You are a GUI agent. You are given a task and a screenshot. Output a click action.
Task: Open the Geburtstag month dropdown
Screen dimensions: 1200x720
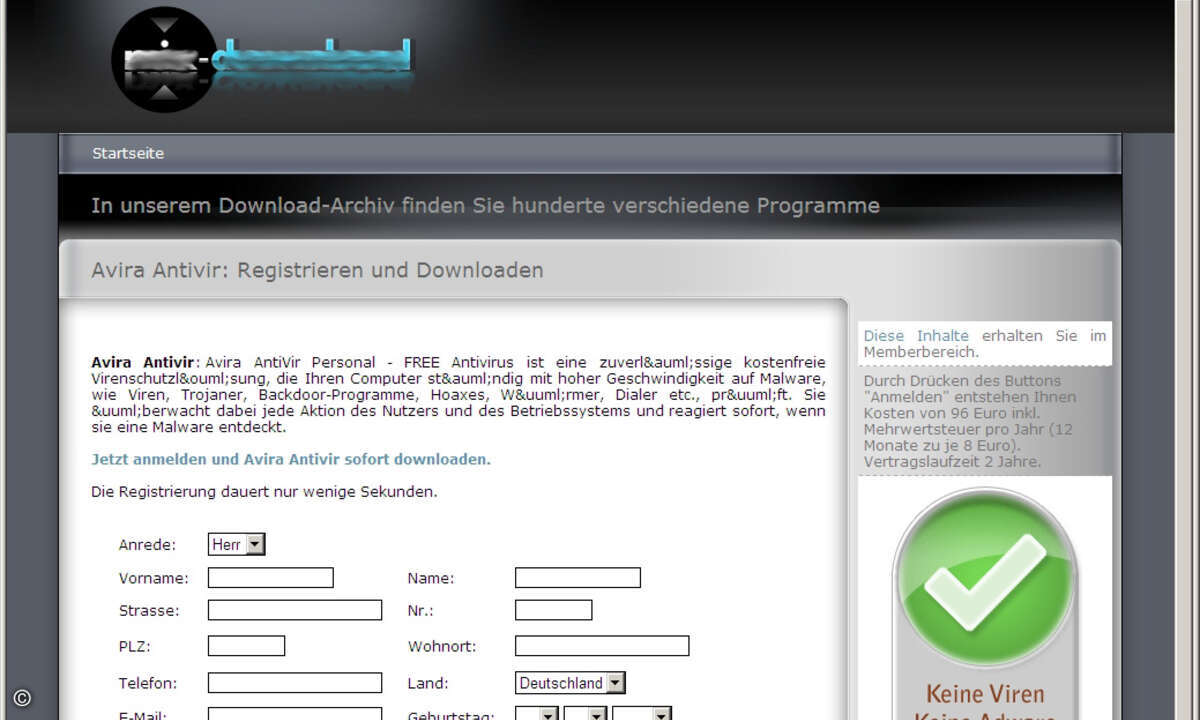pos(585,714)
